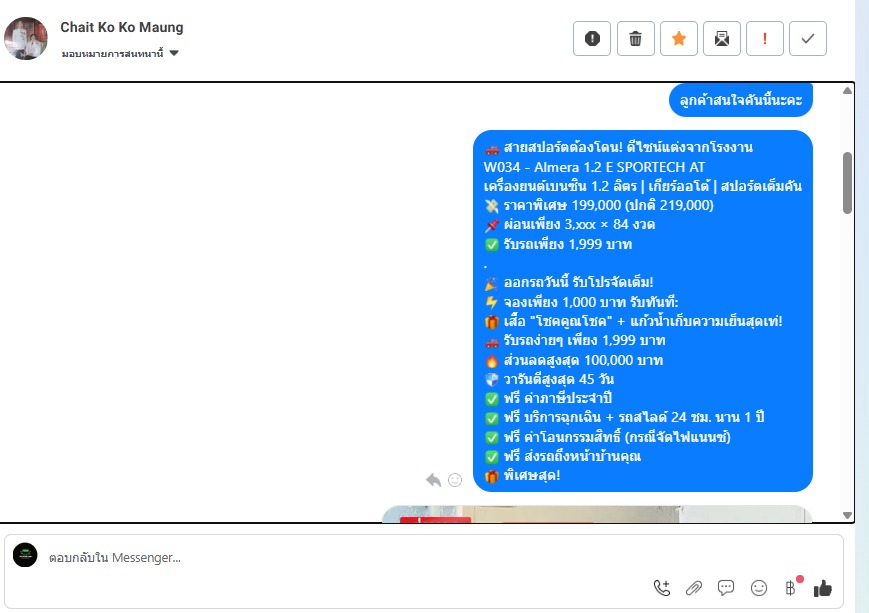This screenshot has height=613, width=869.
Task: Click chat scrollbar up arrow
Action: click(847, 91)
